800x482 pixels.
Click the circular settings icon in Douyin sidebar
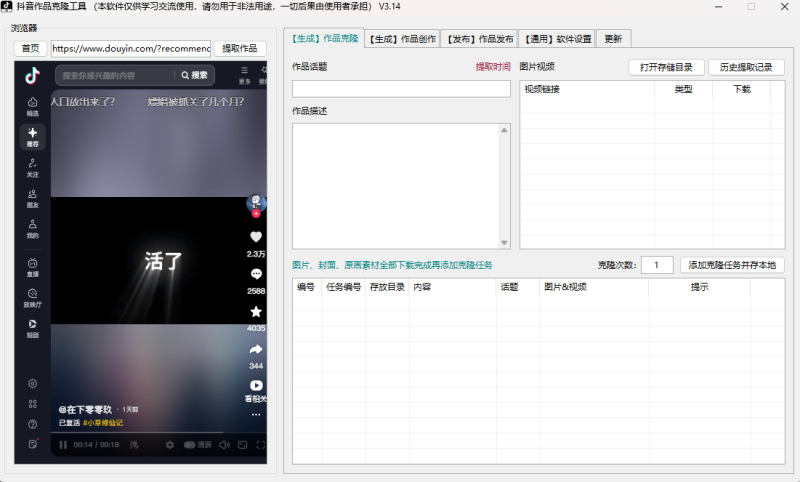click(x=33, y=384)
